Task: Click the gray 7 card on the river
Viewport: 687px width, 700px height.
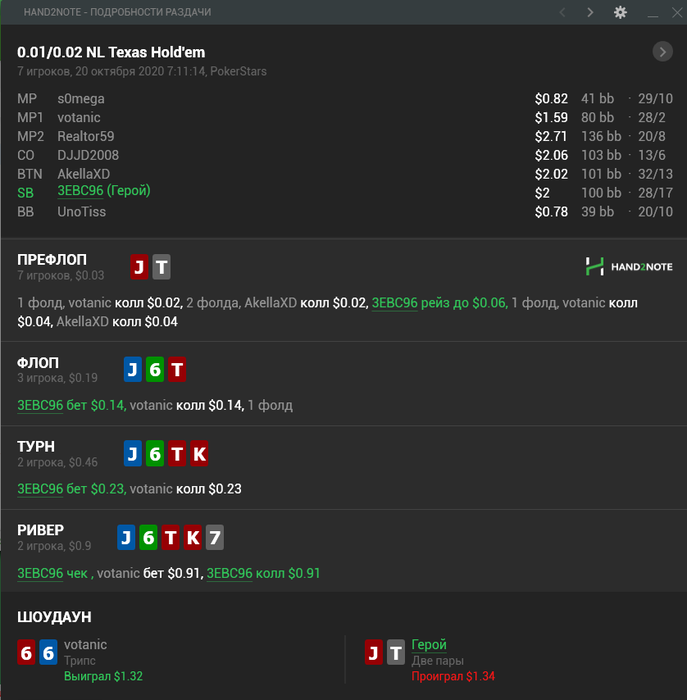Action: click(x=215, y=537)
